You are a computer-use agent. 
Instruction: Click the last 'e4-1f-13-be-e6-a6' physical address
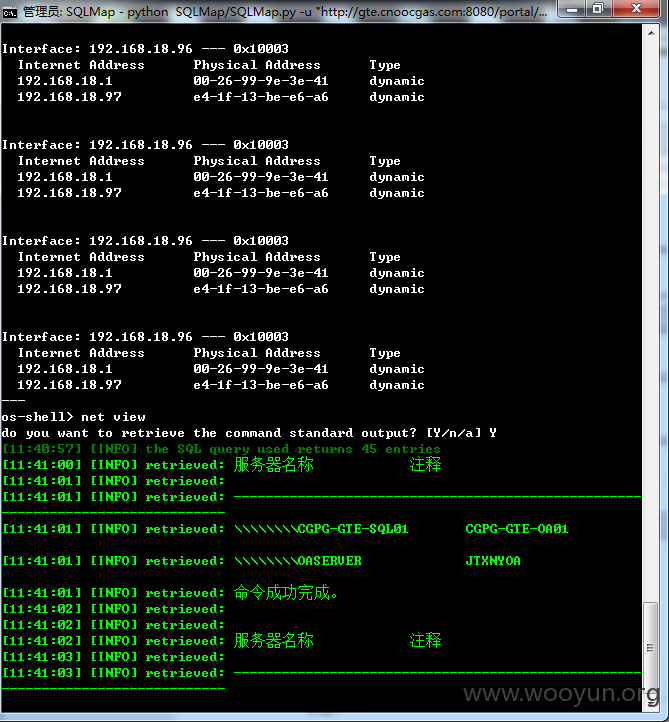(x=261, y=385)
